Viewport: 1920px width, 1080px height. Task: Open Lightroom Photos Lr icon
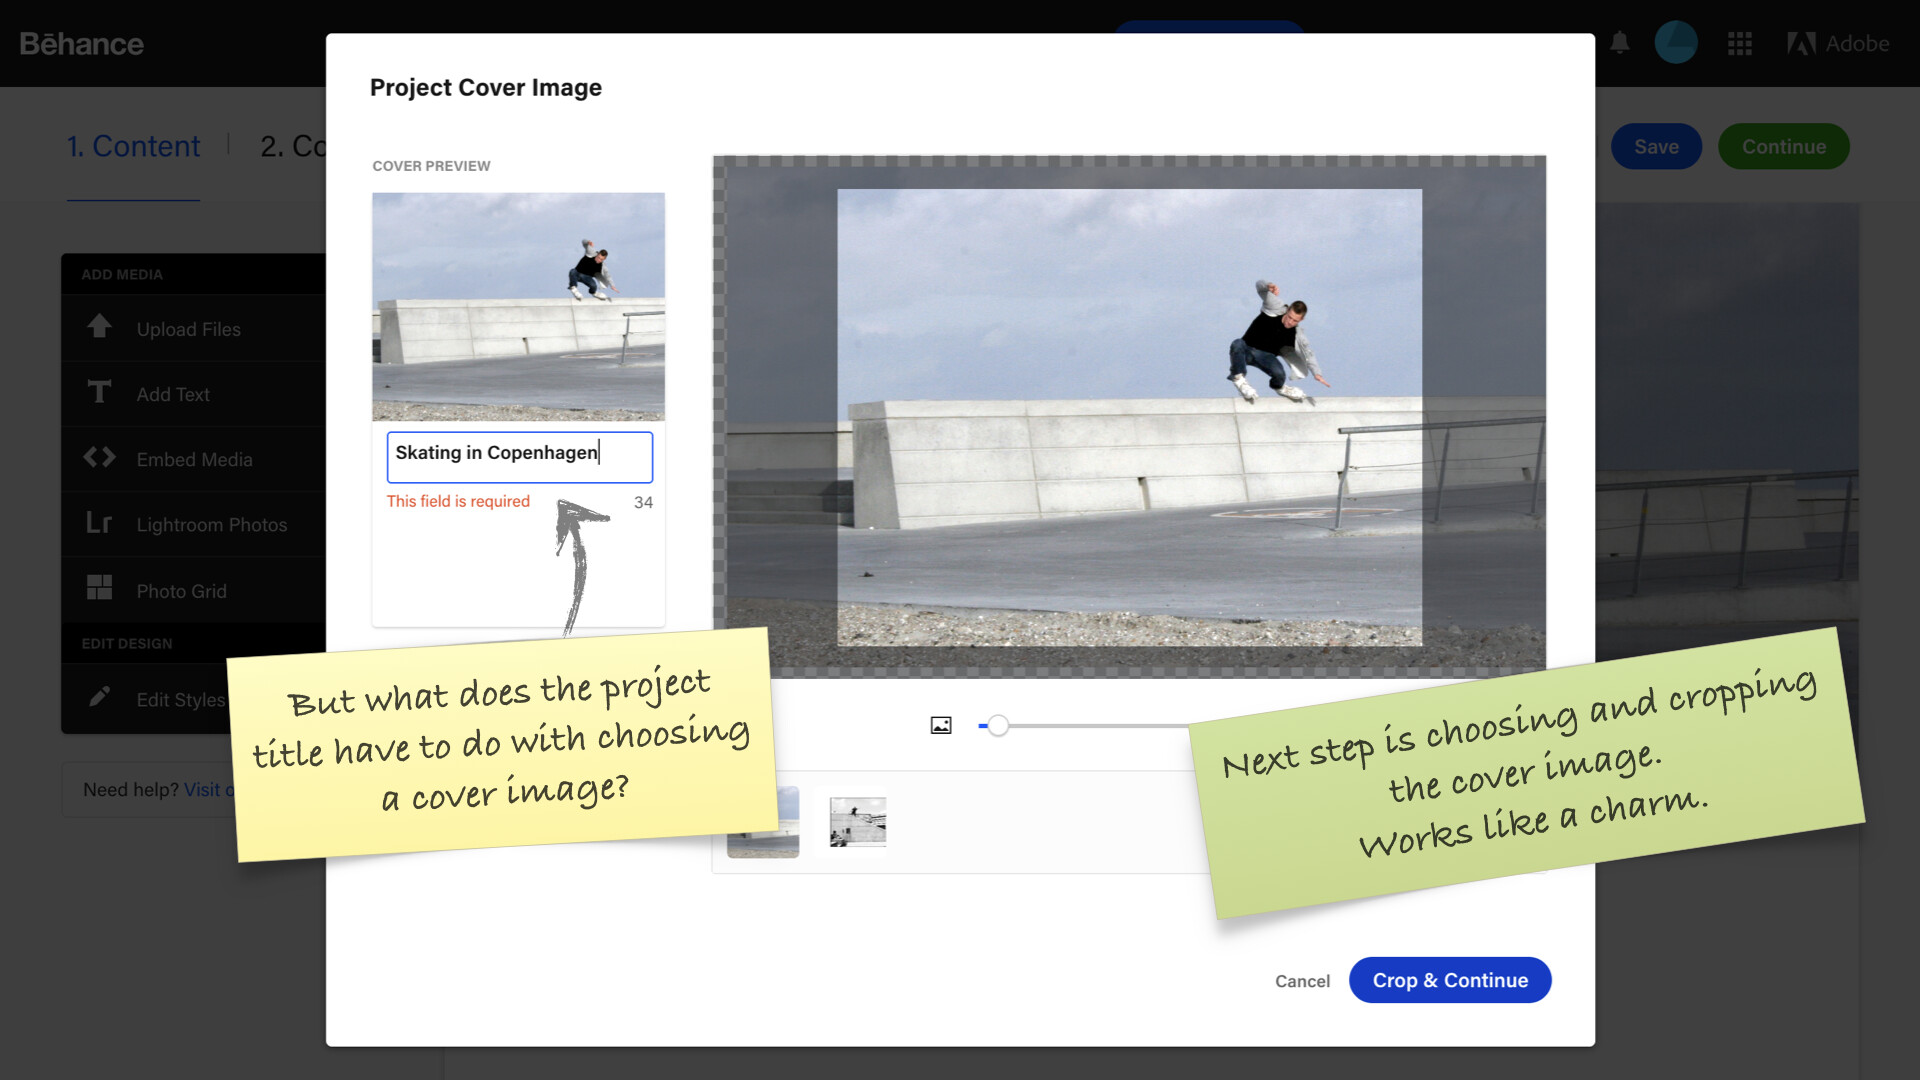pyautogui.click(x=99, y=523)
